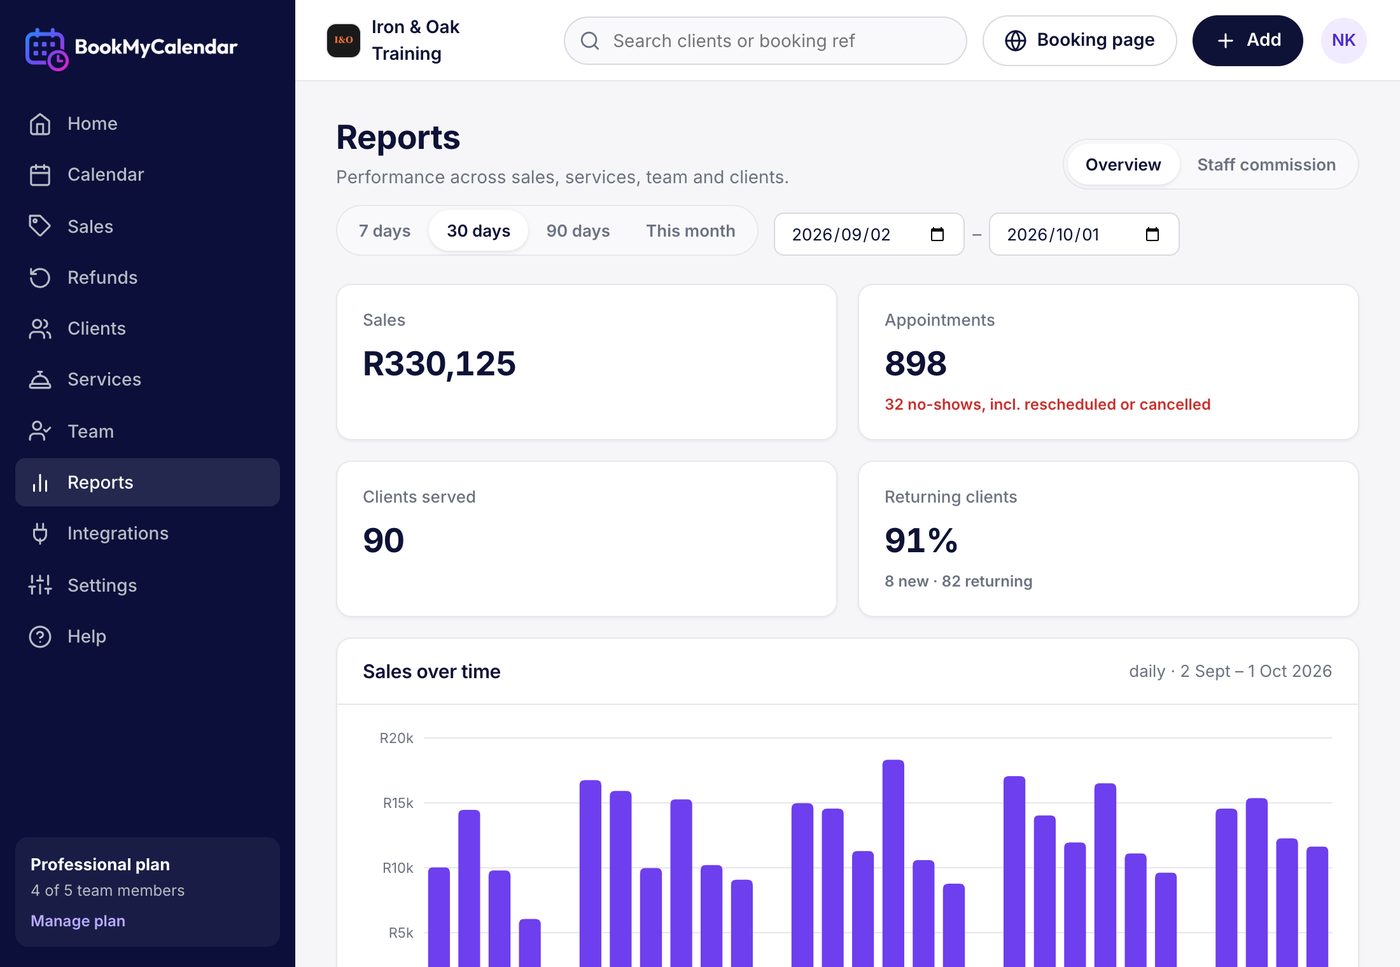
Task: Click the Reports bar chart icon
Action: coord(40,483)
